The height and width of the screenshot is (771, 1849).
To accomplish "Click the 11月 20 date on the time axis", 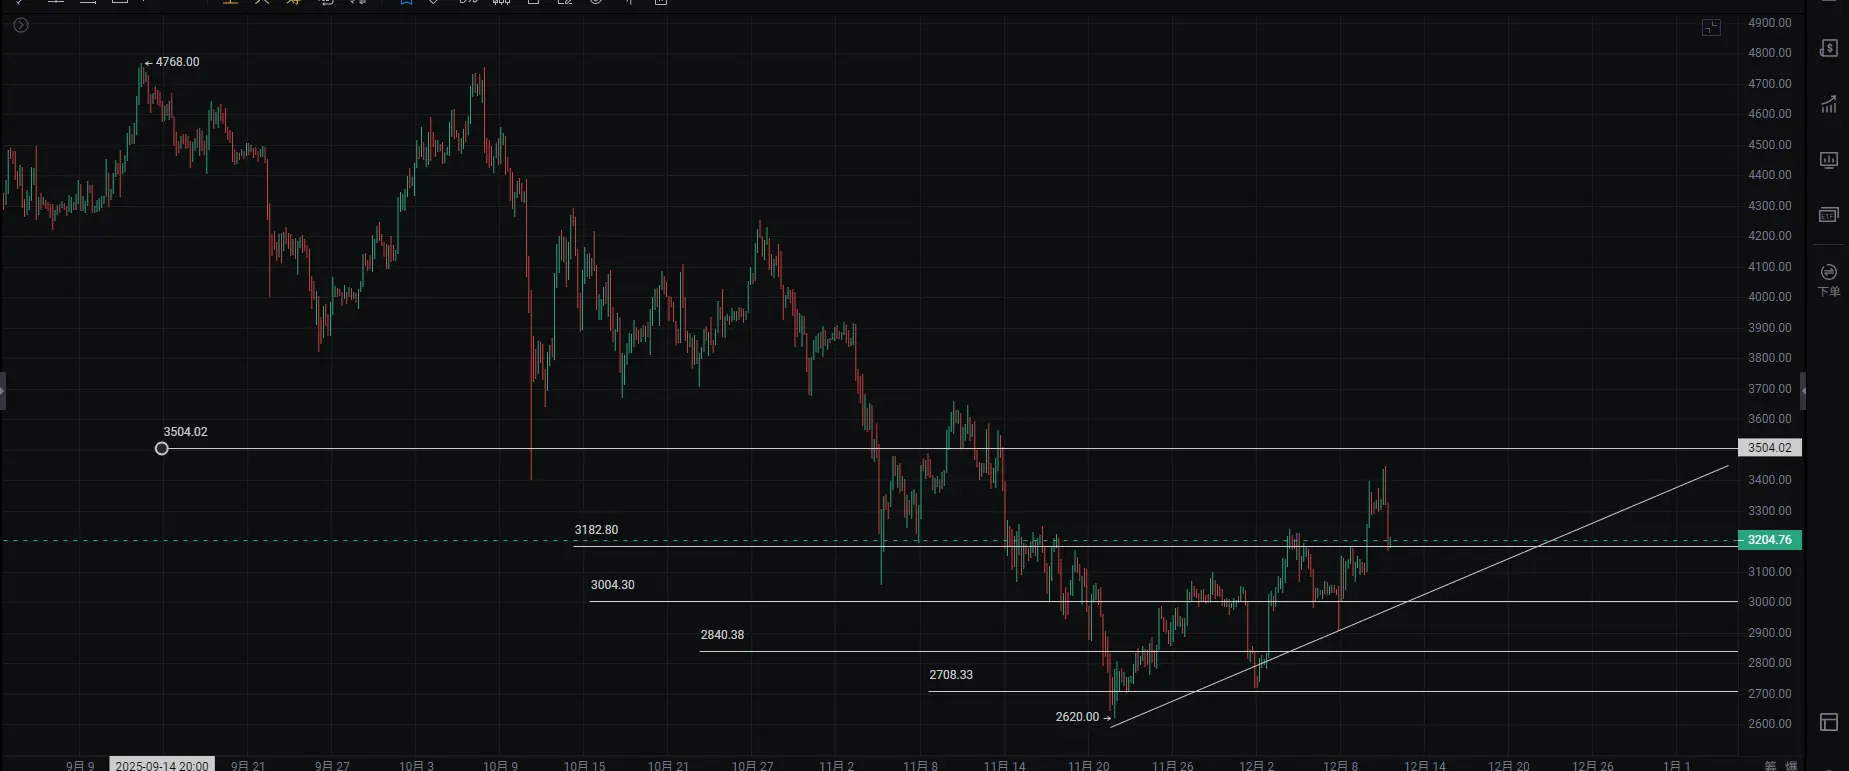I will (1089, 766).
